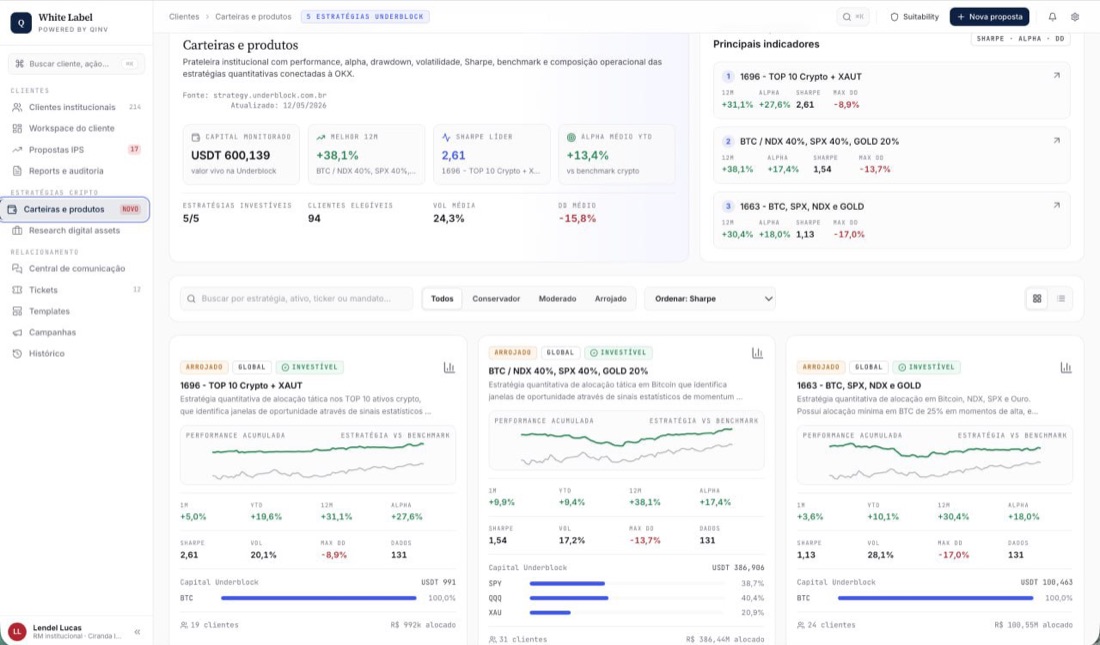Open the settings gear icon
The width and height of the screenshot is (1100, 645).
click(1075, 17)
